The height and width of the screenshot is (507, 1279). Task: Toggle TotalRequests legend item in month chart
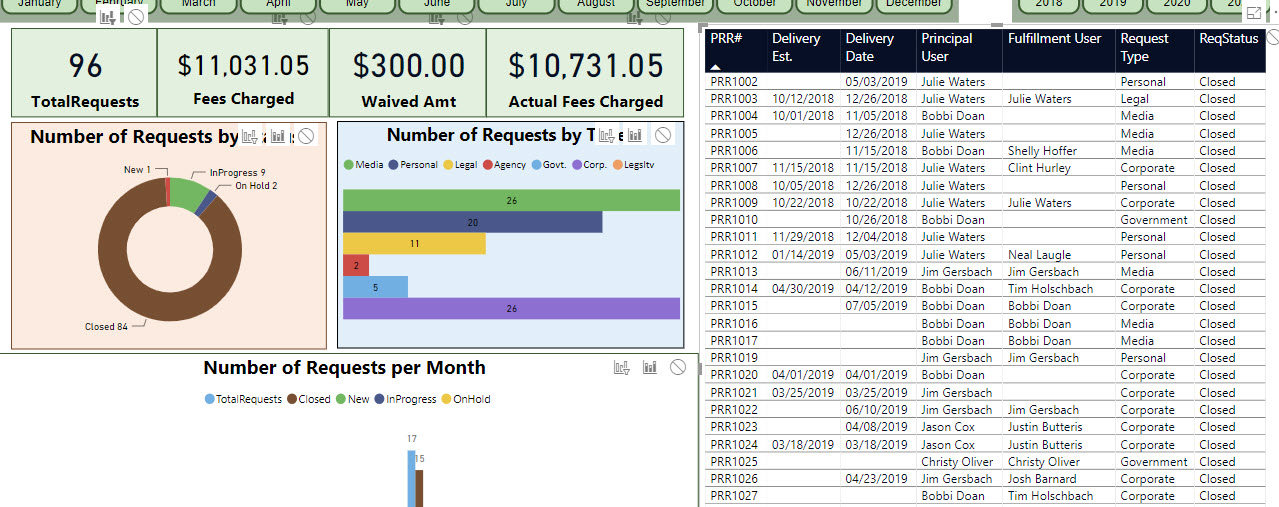click(x=243, y=399)
